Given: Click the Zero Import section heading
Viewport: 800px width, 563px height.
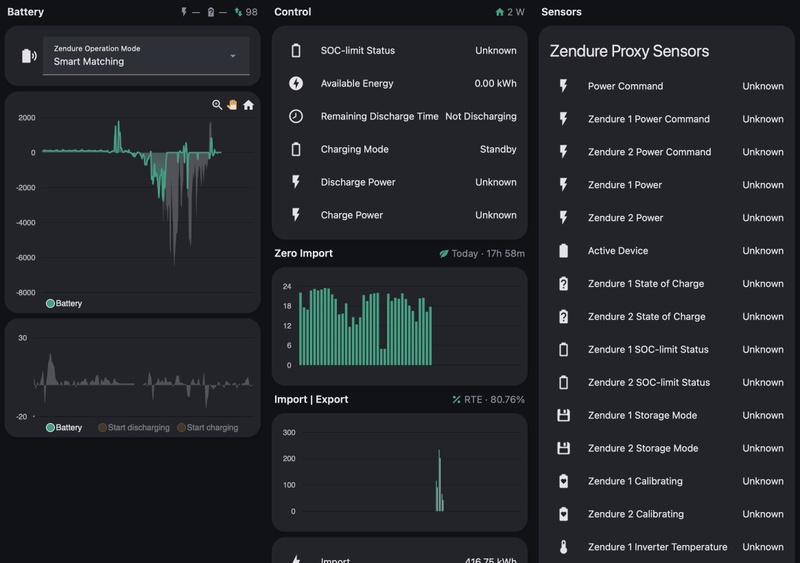Looking at the screenshot, I should pos(303,253).
